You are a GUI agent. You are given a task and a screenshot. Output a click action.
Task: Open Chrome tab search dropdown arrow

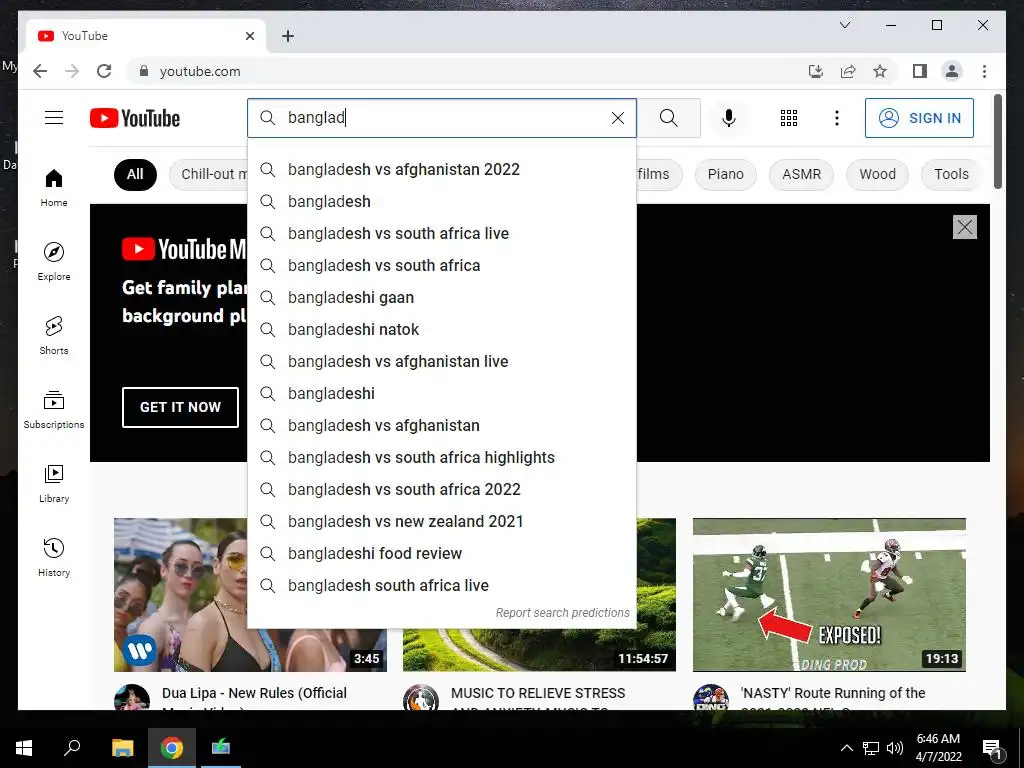click(844, 25)
